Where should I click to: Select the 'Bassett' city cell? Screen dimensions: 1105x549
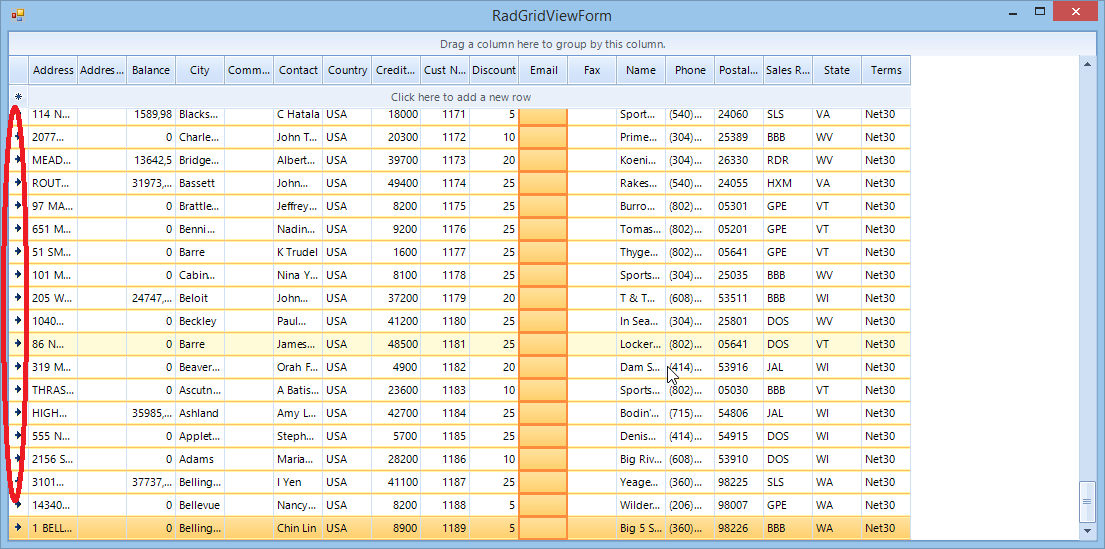pos(200,183)
